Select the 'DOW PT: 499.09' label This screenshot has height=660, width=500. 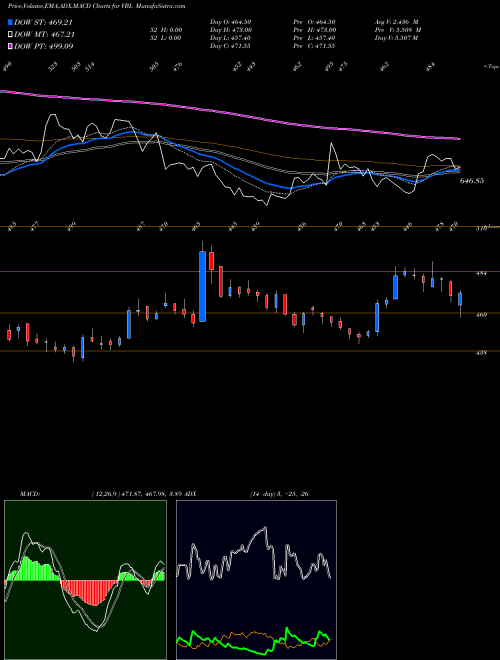pyautogui.click(x=44, y=46)
